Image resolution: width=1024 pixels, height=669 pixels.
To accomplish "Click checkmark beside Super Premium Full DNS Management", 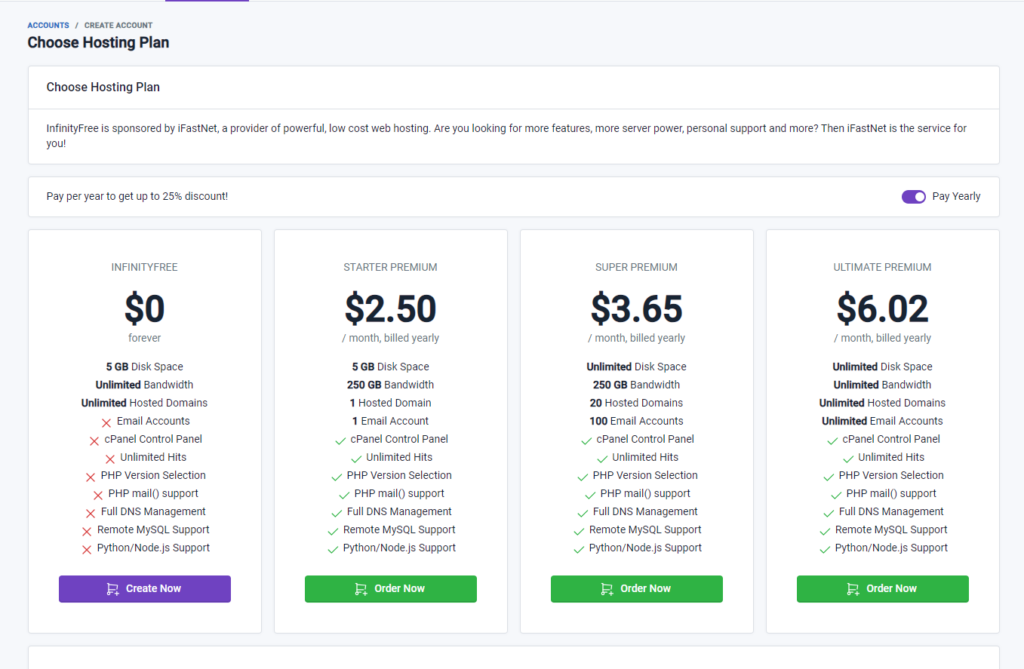I will 583,514.
